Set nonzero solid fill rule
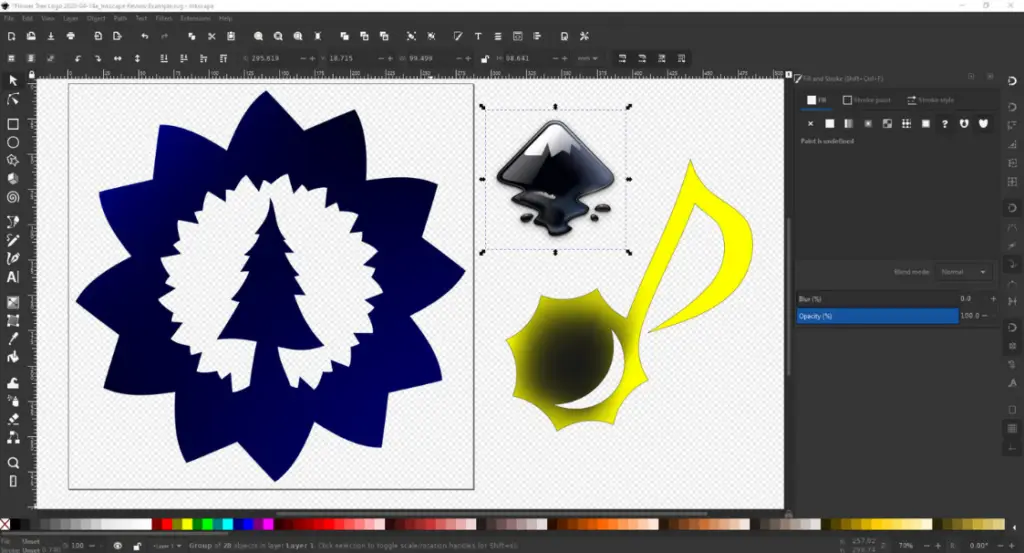Viewport: 1024px width, 553px height. click(x=984, y=123)
